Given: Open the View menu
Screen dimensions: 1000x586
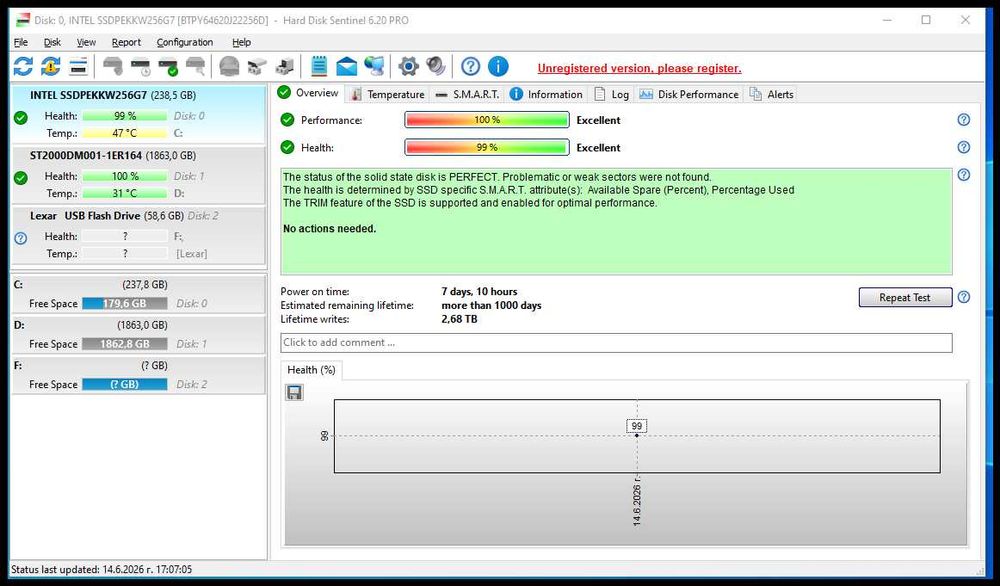Looking at the screenshot, I should tap(86, 42).
